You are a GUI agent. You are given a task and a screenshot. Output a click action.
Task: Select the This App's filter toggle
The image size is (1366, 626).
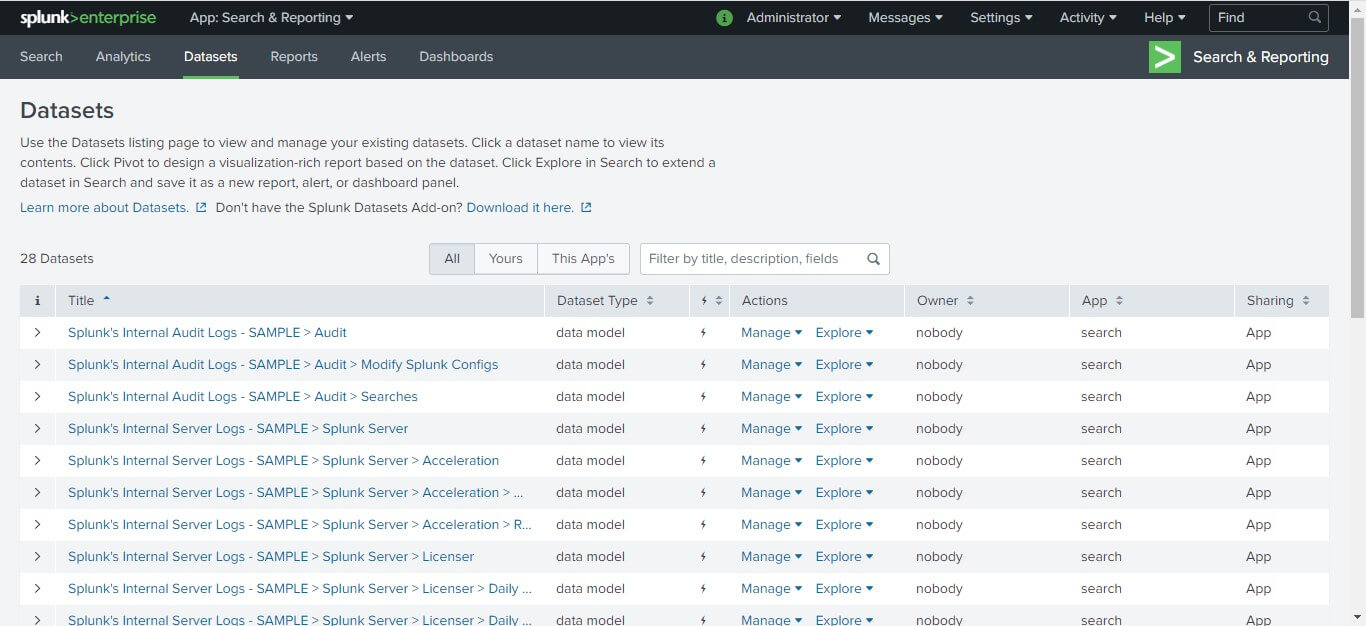pos(584,259)
